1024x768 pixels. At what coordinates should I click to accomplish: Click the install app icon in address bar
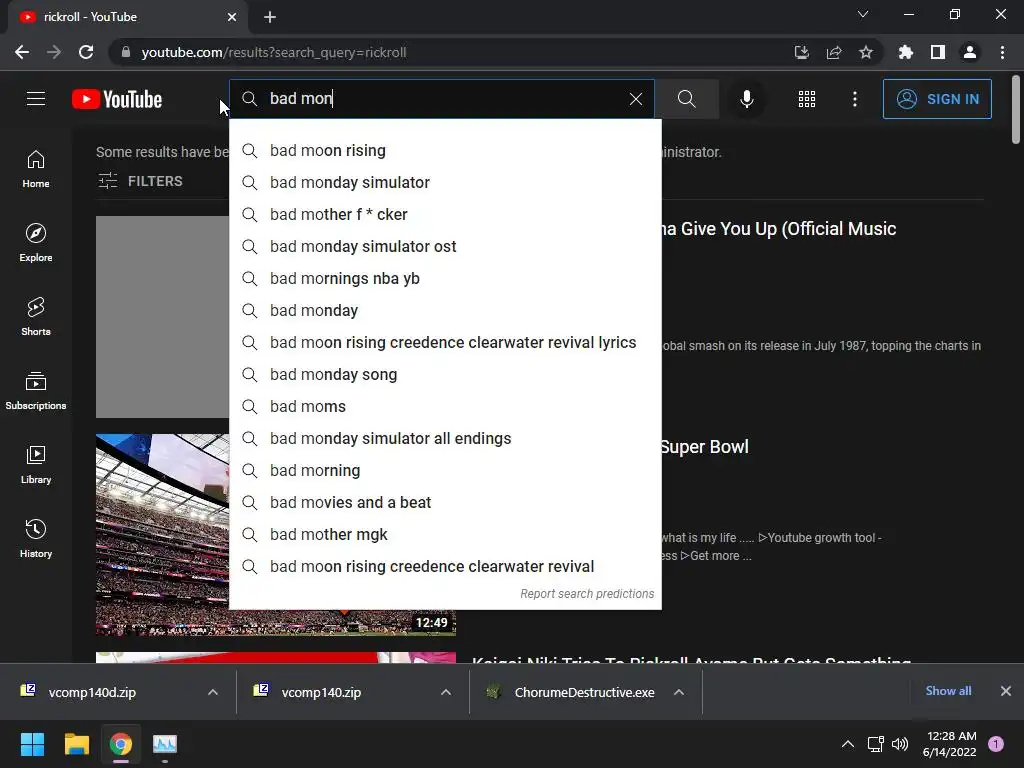pyautogui.click(x=801, y=52)
